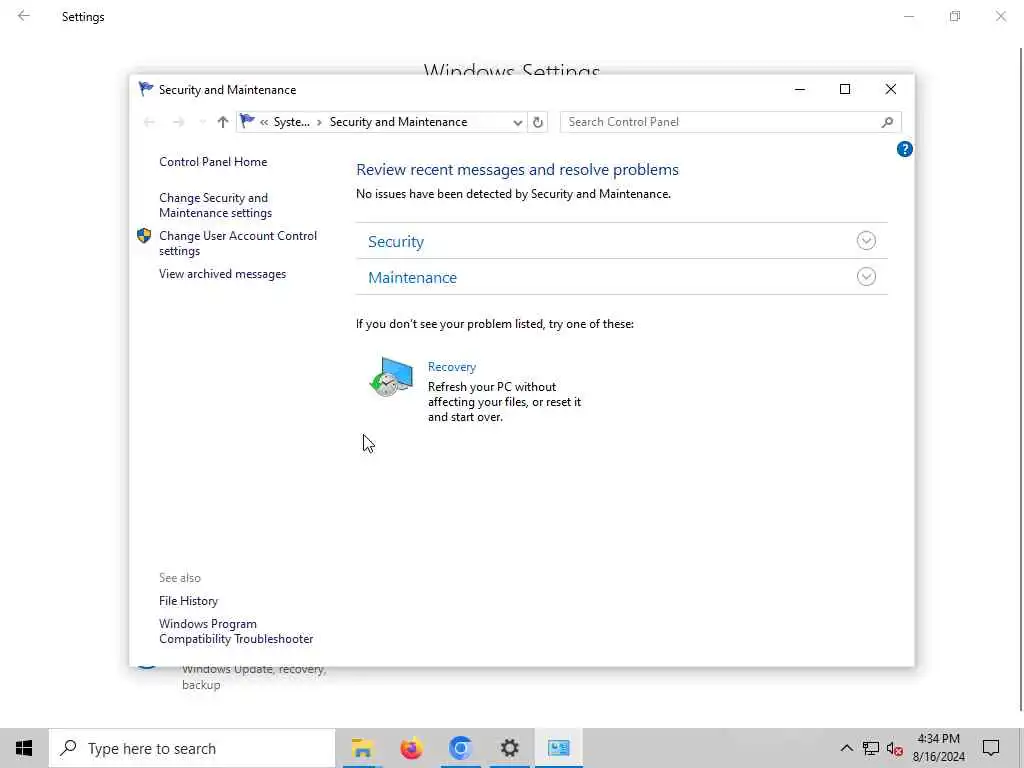This screenshot has width=1024, height=768.
Task: Open the Windows Start button
Action: click(x=24, y=748)
